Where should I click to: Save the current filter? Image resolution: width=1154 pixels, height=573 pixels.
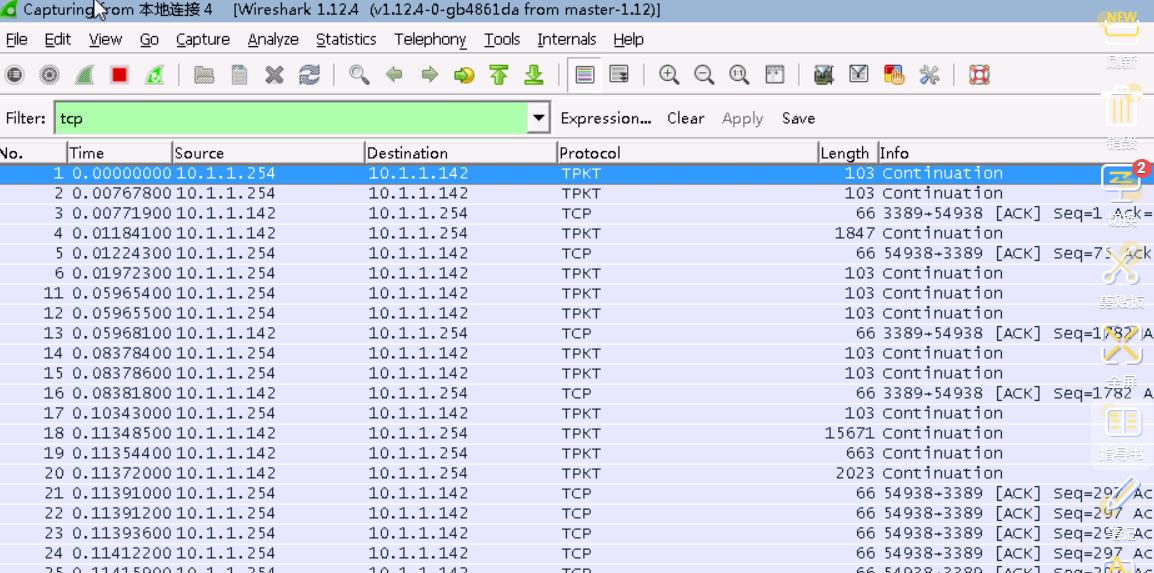(799, 118)
